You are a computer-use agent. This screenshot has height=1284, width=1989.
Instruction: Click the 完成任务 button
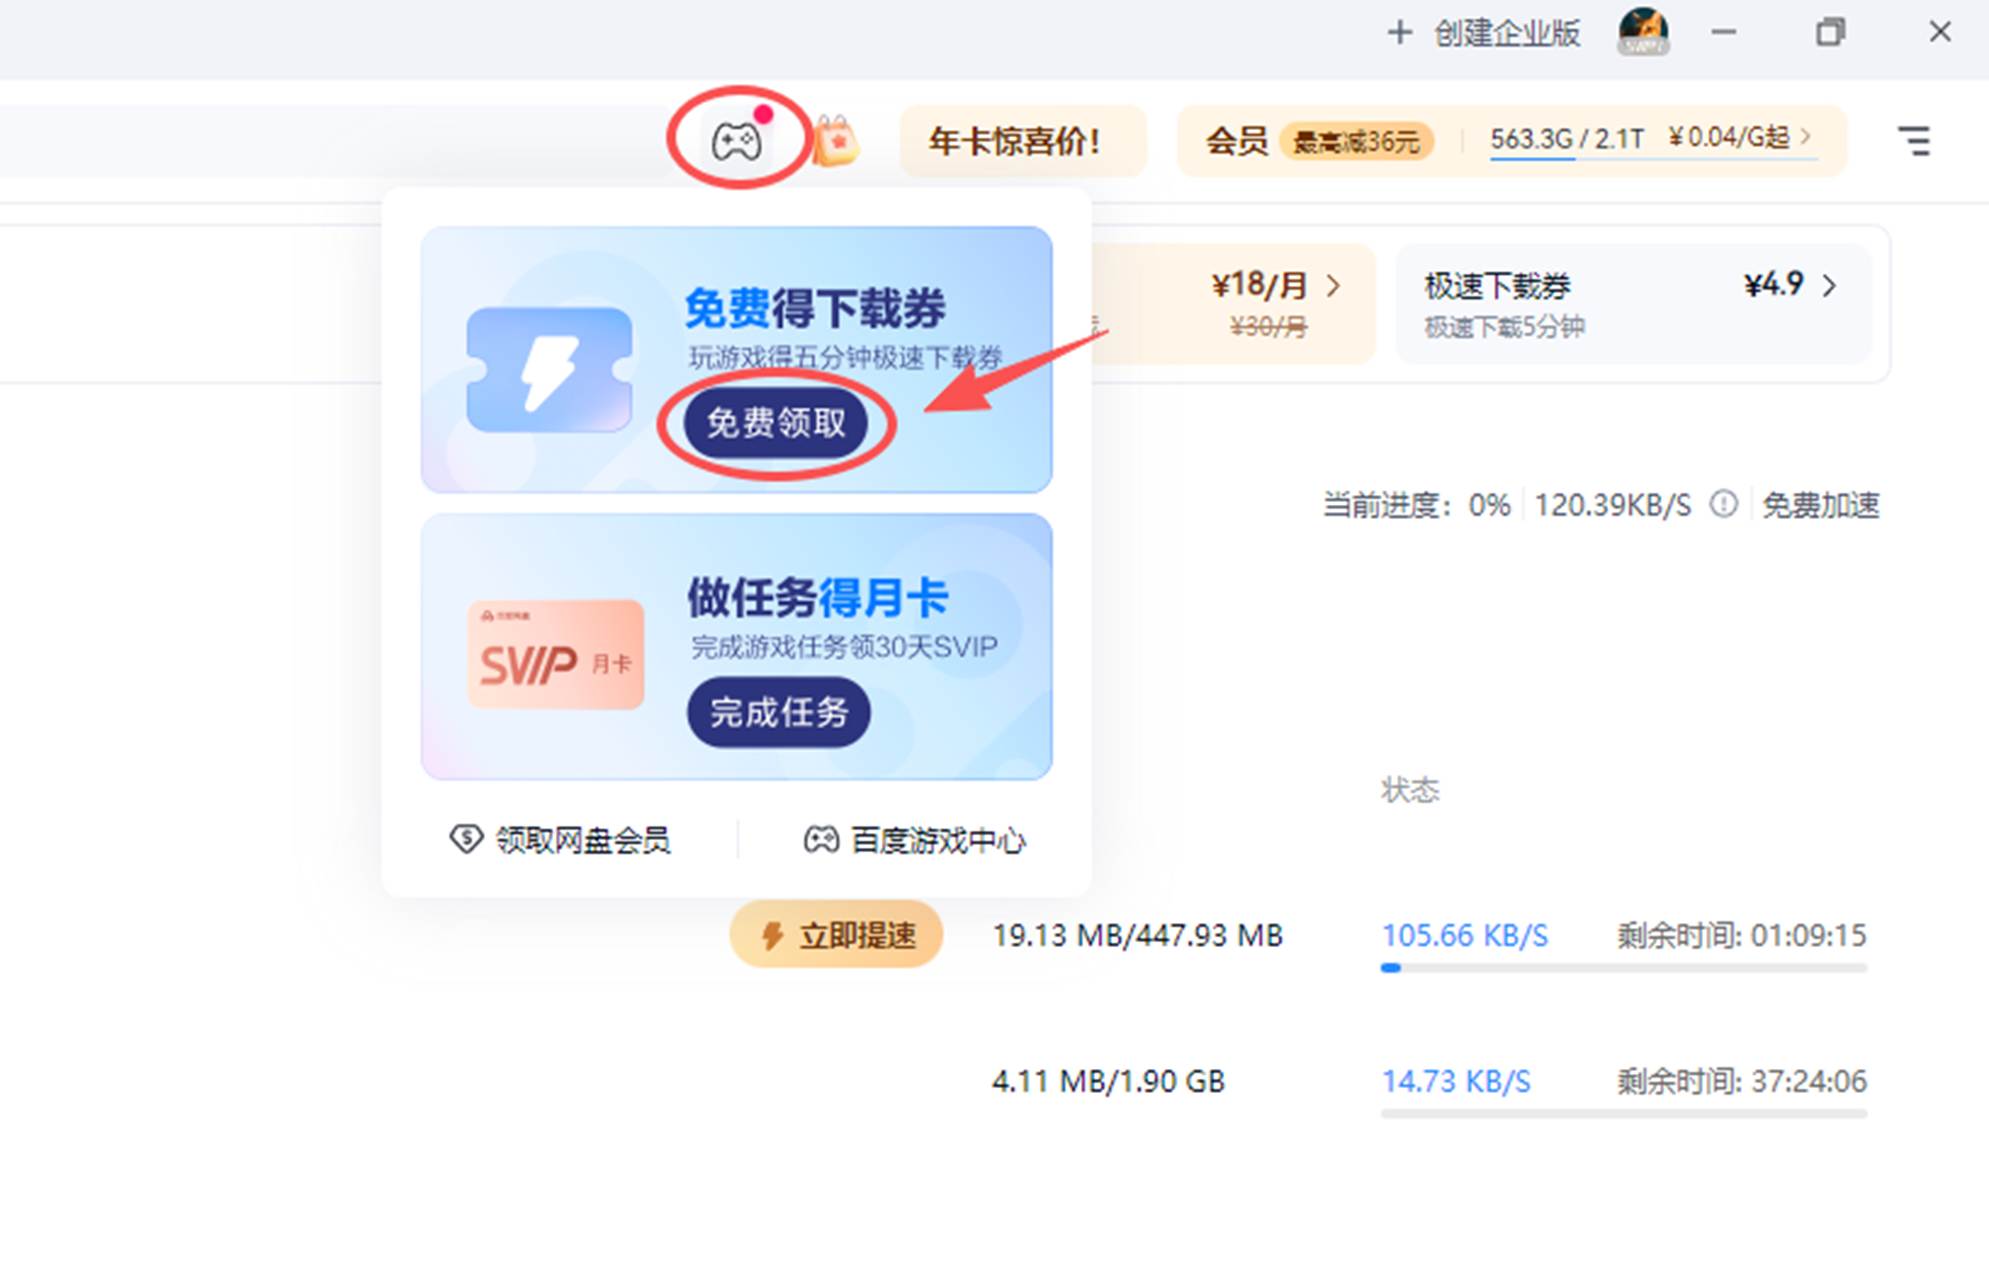click(779, 713)
